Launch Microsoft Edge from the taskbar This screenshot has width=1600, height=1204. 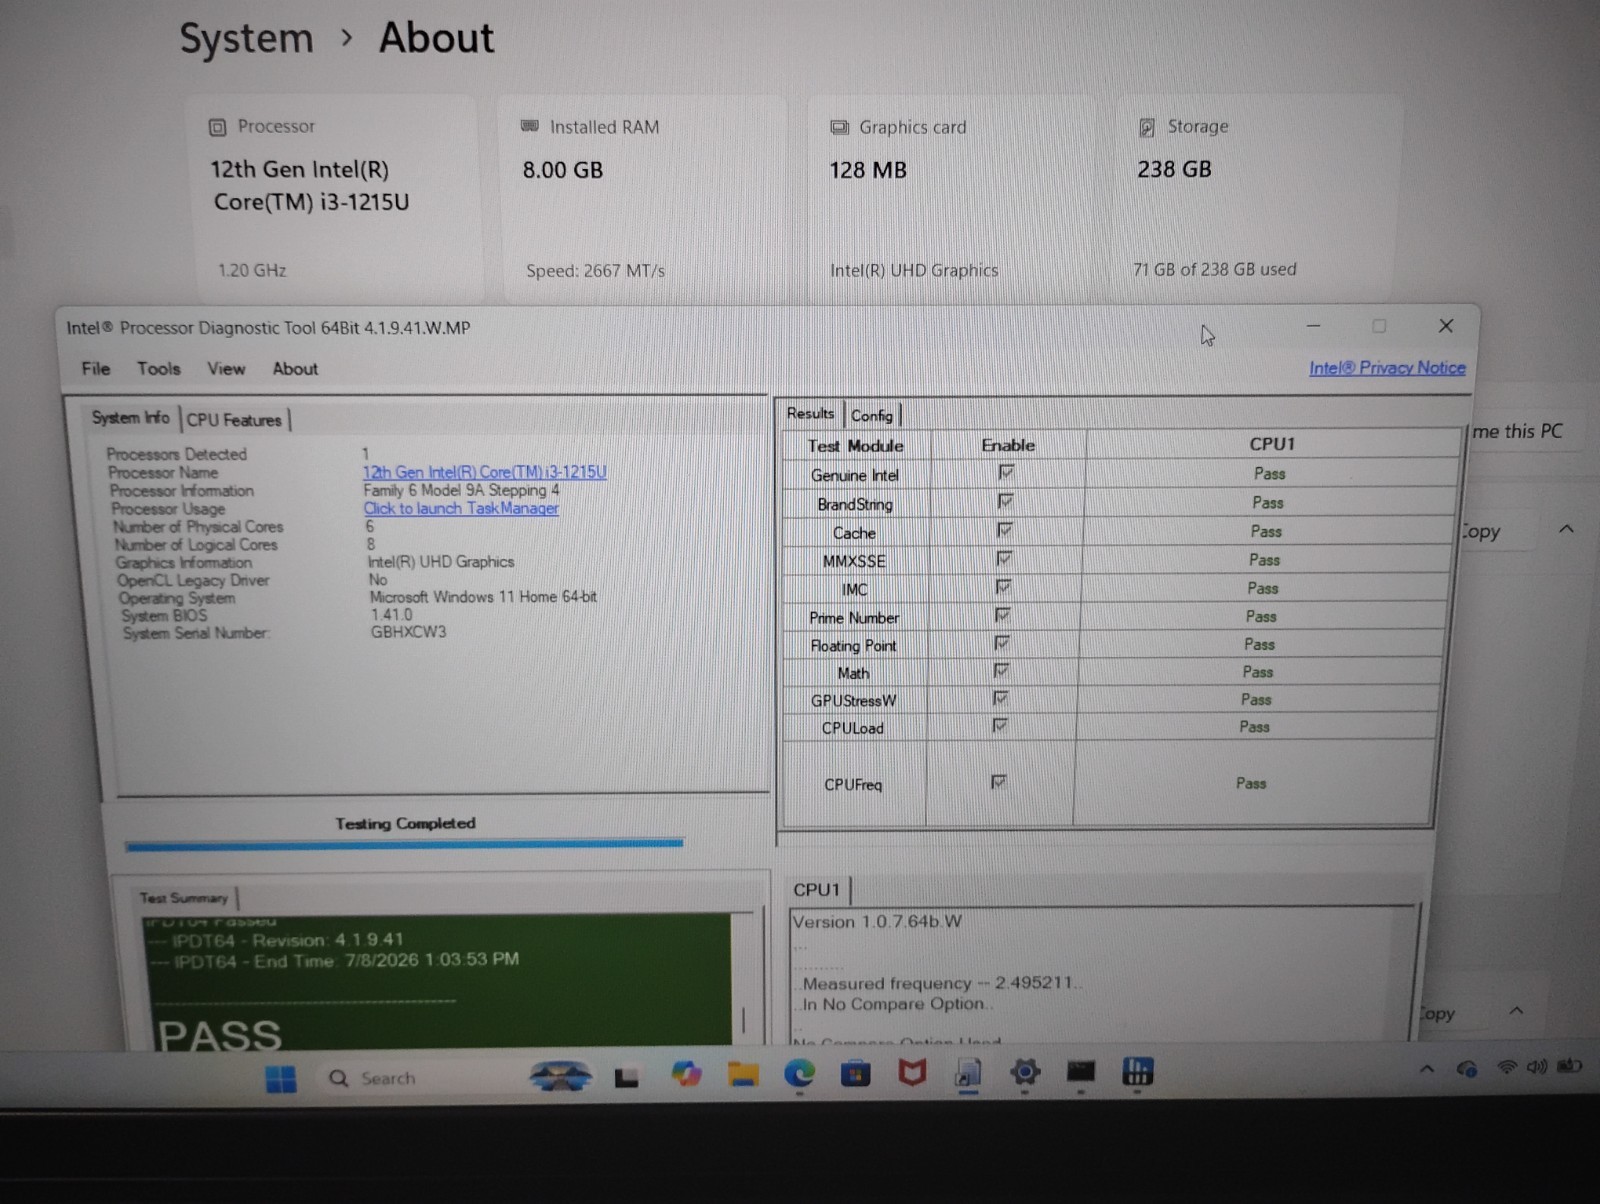799,1074
